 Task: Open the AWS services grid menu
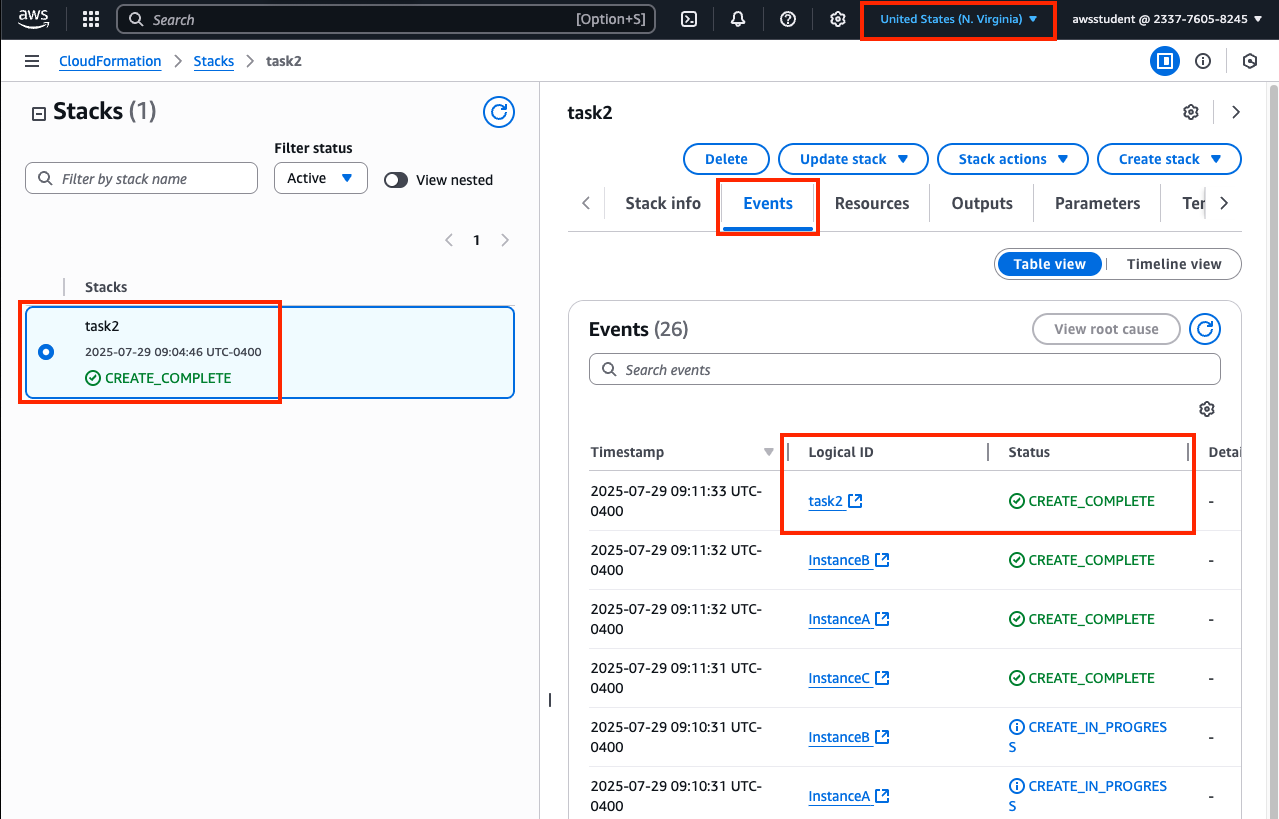(x=91, y=19)
